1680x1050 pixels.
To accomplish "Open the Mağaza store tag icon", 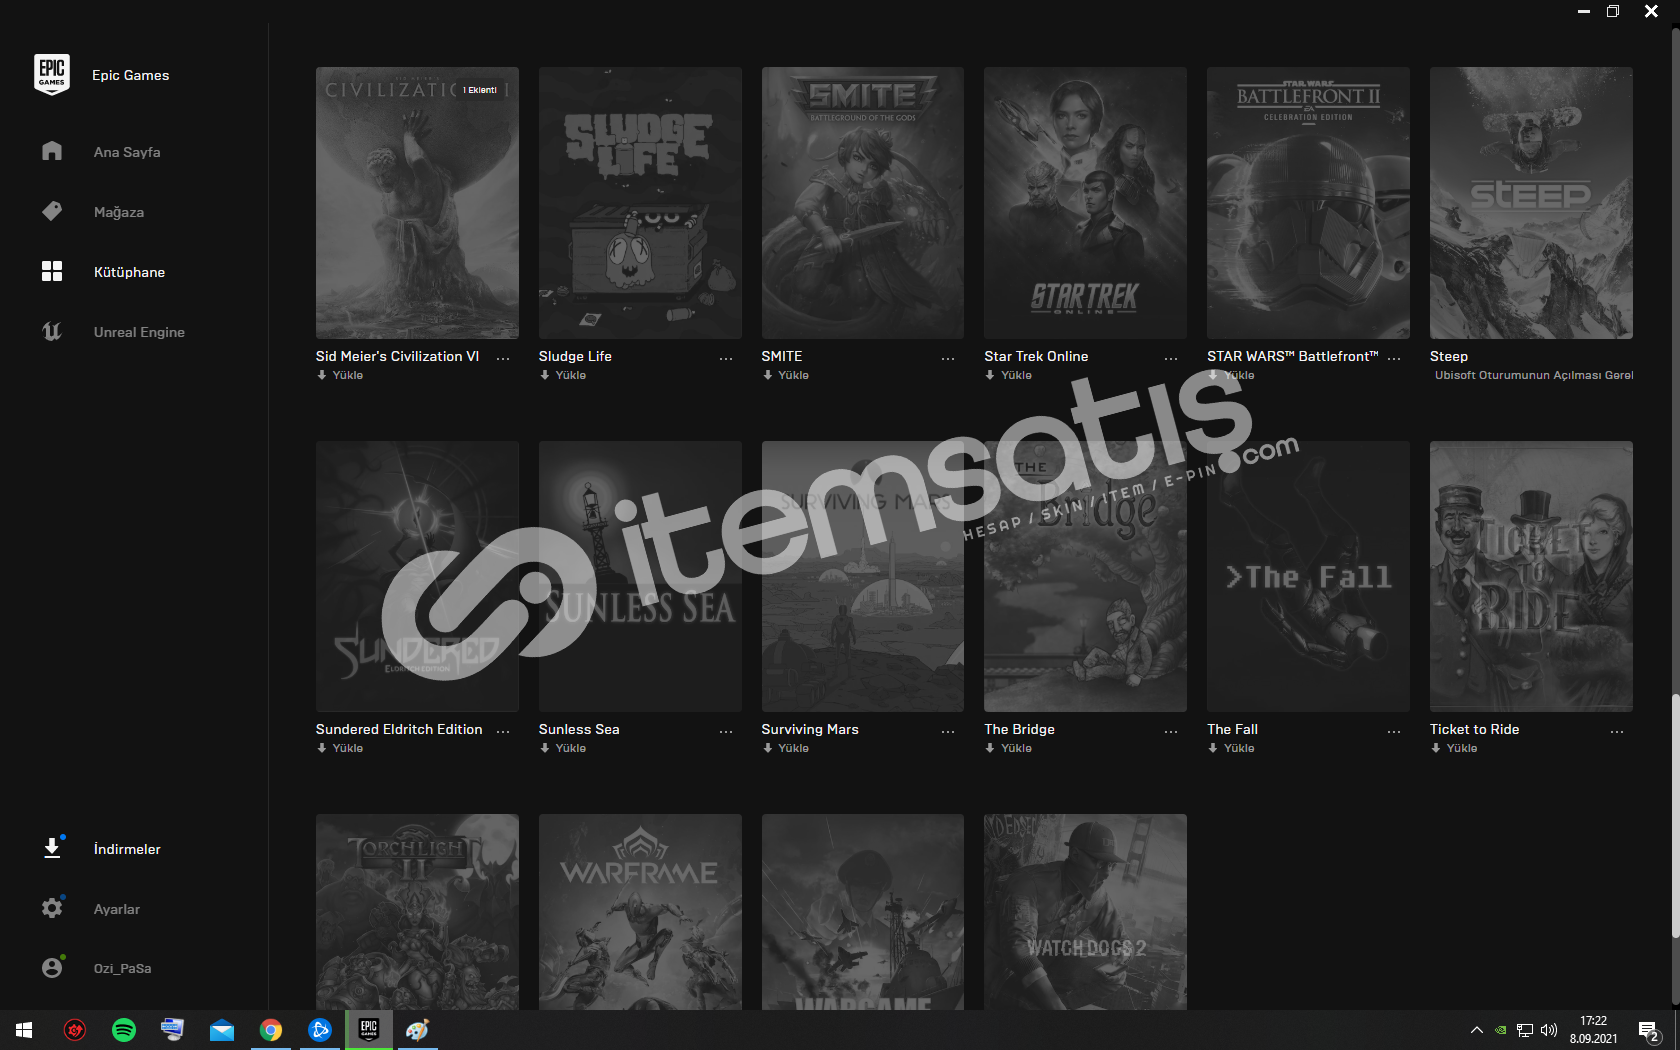I will (x=52, y=211).
